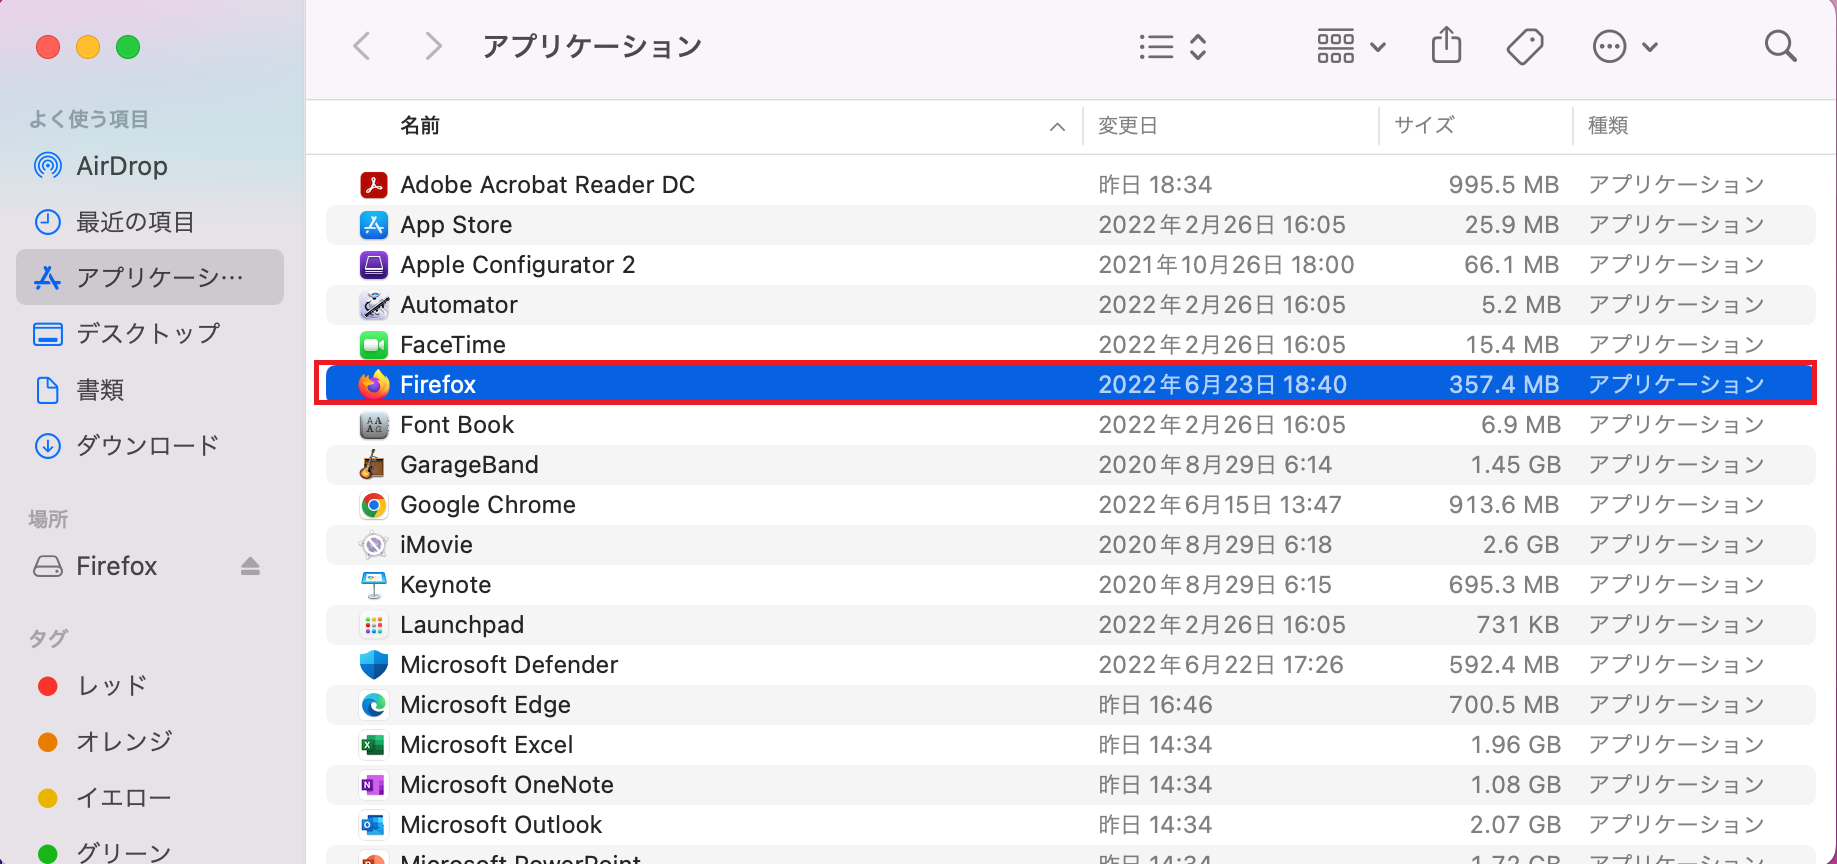The width and height of the screenshot is (1837, 864).
Task: Click the Microsoft Defender shield icon
Action: (374, 665)
